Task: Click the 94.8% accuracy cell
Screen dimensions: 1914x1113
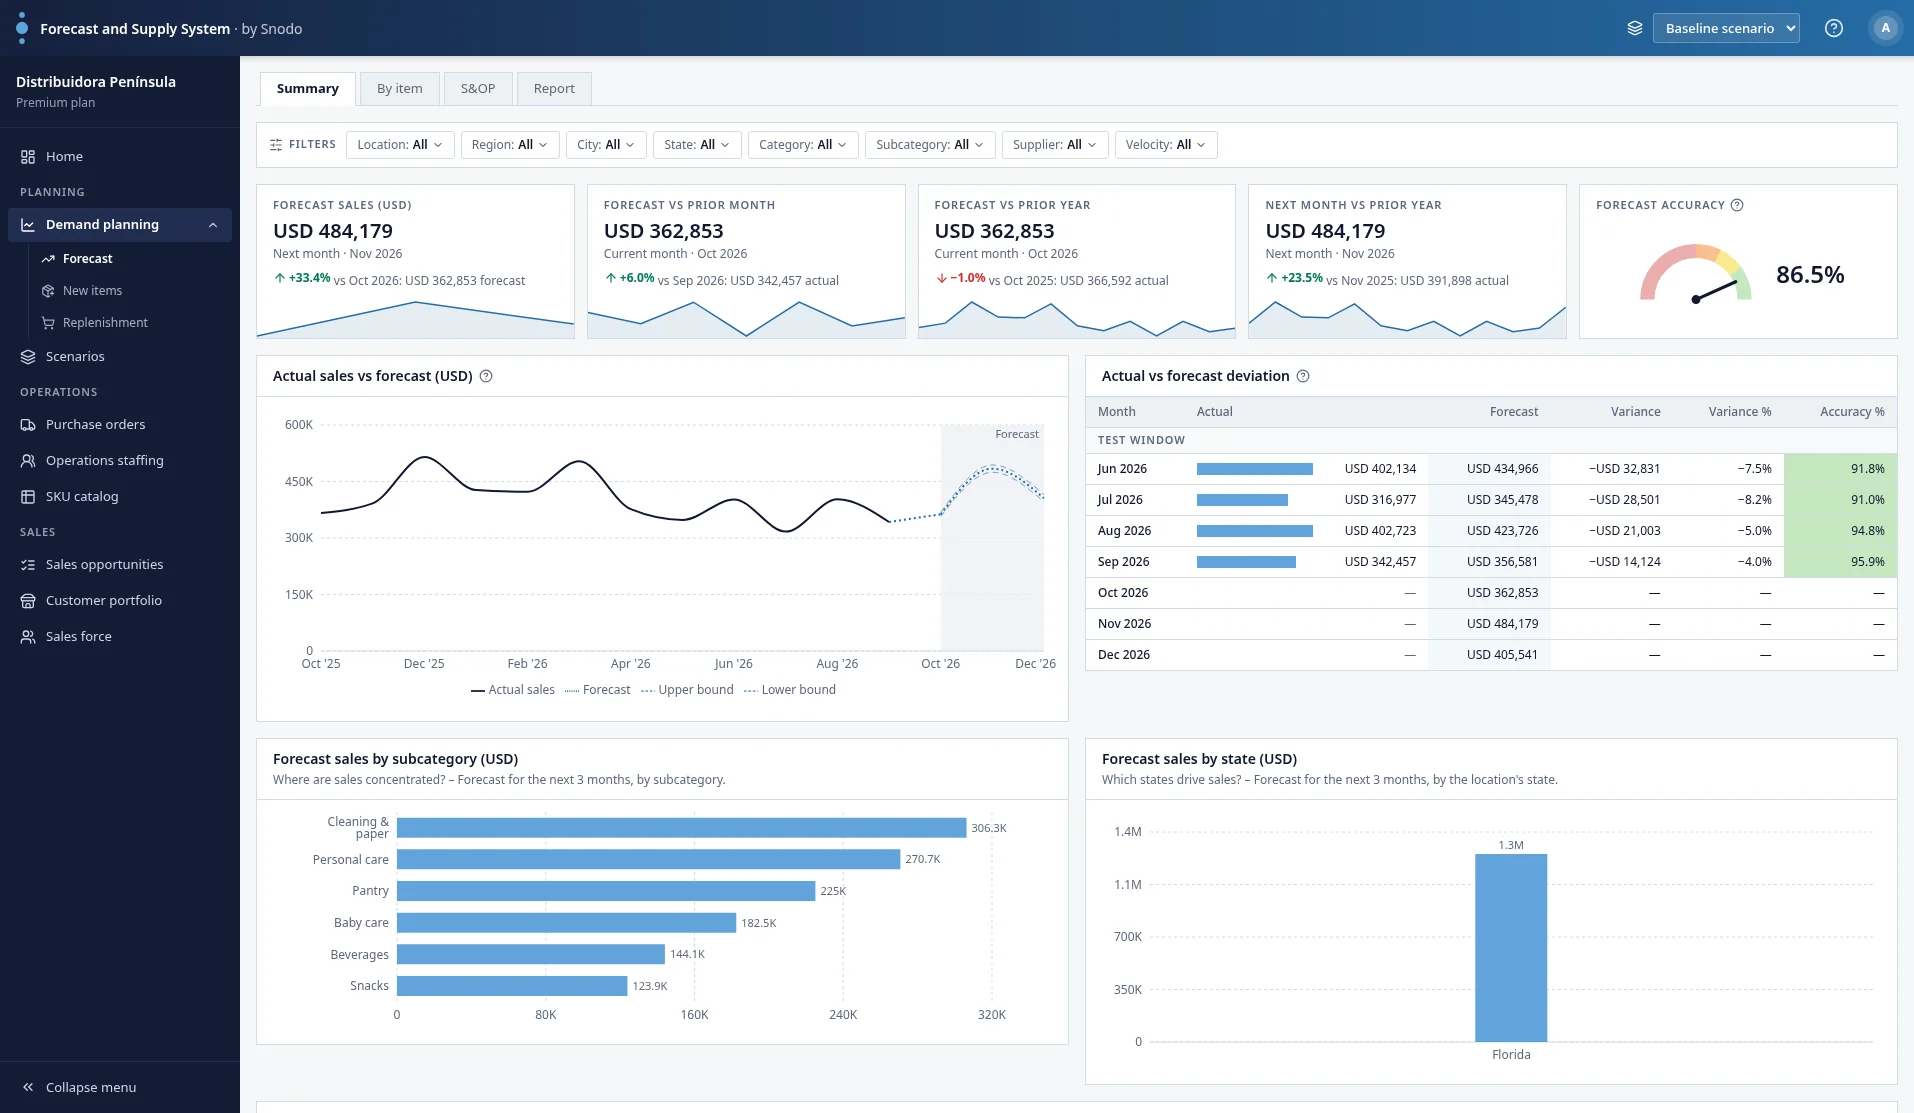Action: click(1840, 531)
